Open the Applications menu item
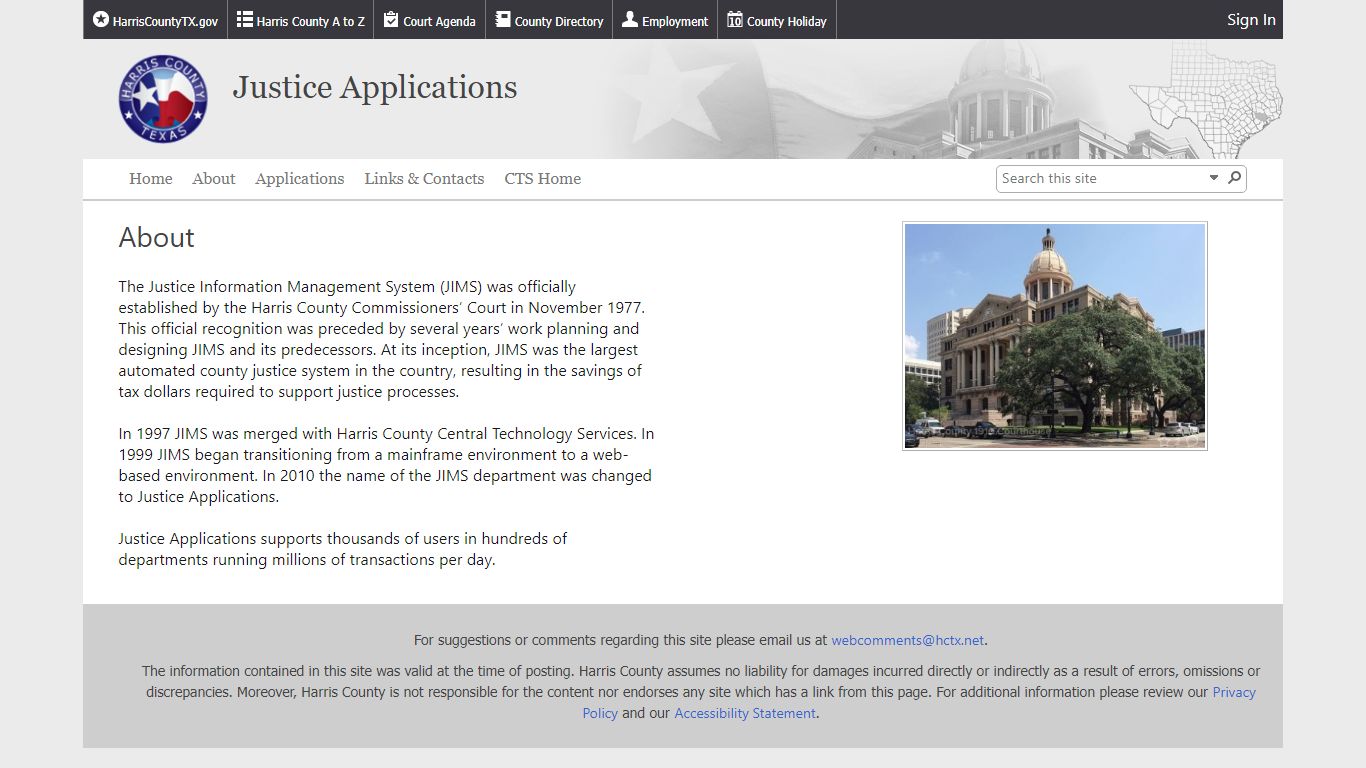 point(300,179)
